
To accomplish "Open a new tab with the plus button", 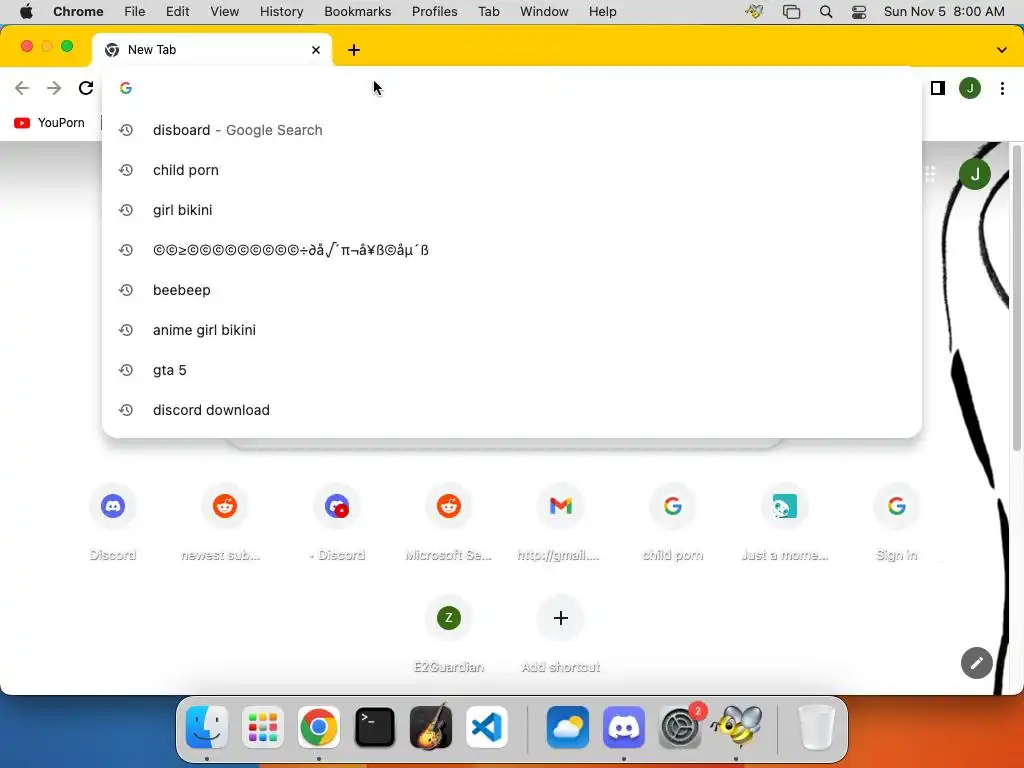I will pos(354,50).
